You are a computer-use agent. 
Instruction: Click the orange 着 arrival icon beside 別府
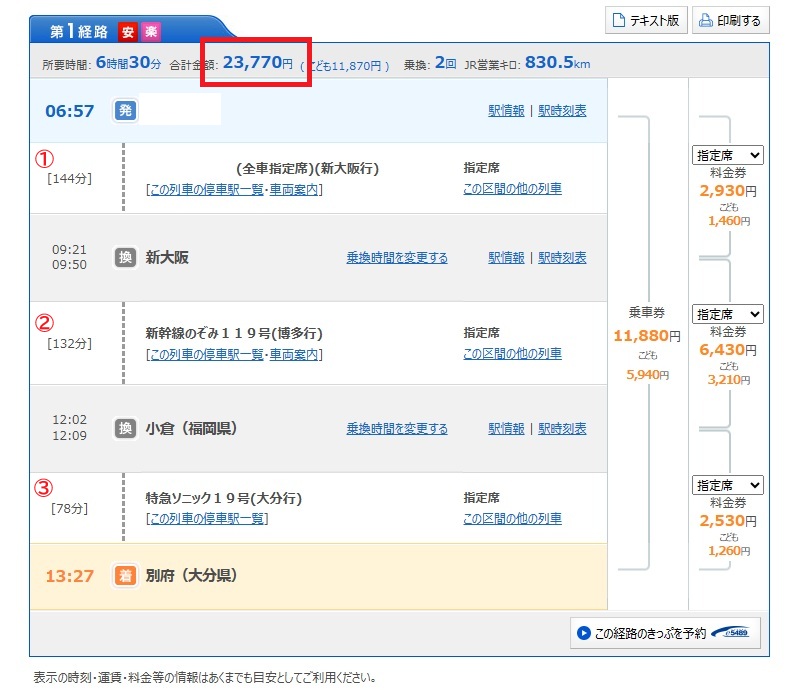(125, 575)
